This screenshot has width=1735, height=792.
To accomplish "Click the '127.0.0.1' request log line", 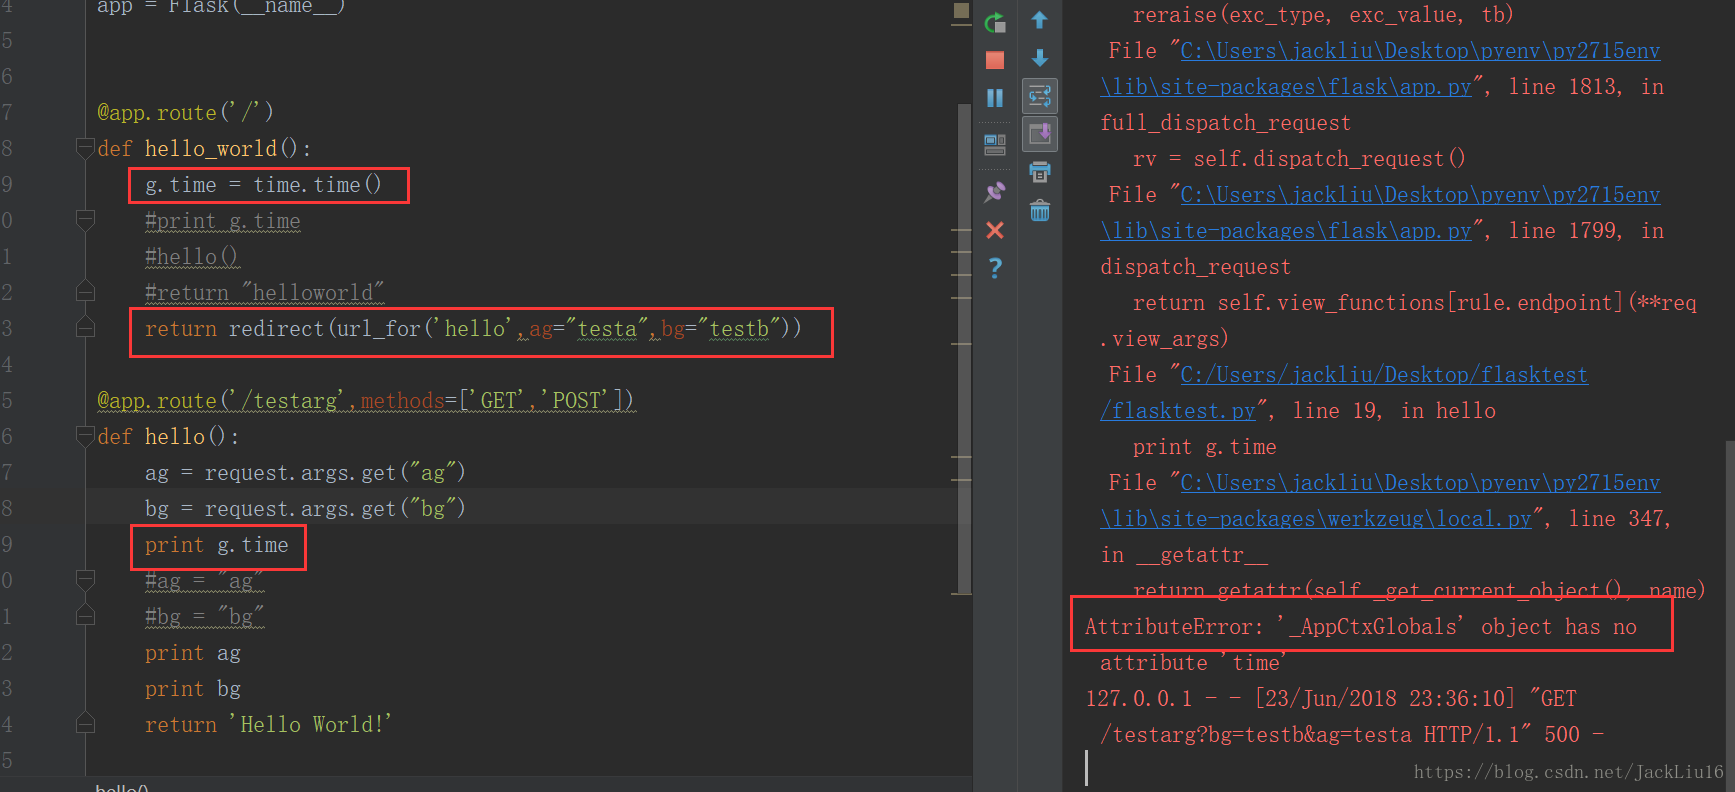I will click(x=1330, y=699).
